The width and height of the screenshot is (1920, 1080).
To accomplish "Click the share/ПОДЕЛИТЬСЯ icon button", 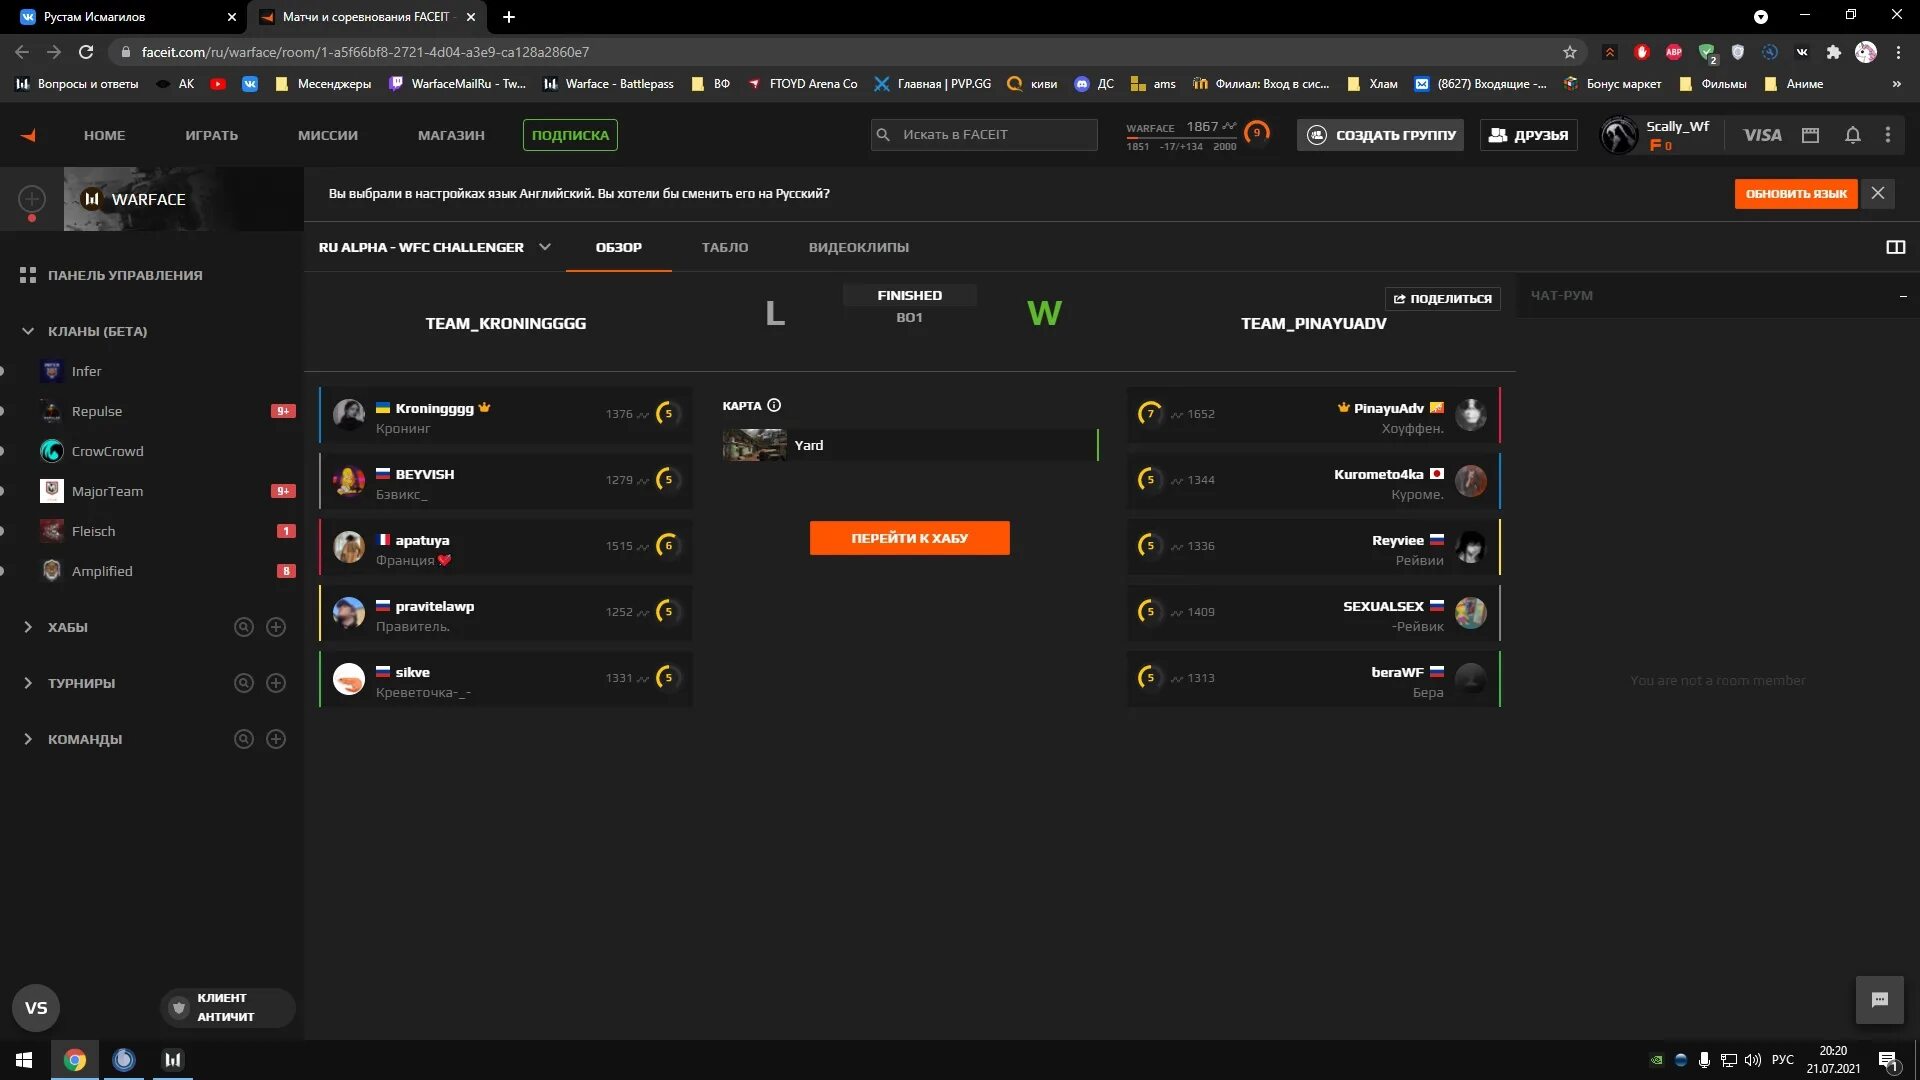I will [1443, 298].
